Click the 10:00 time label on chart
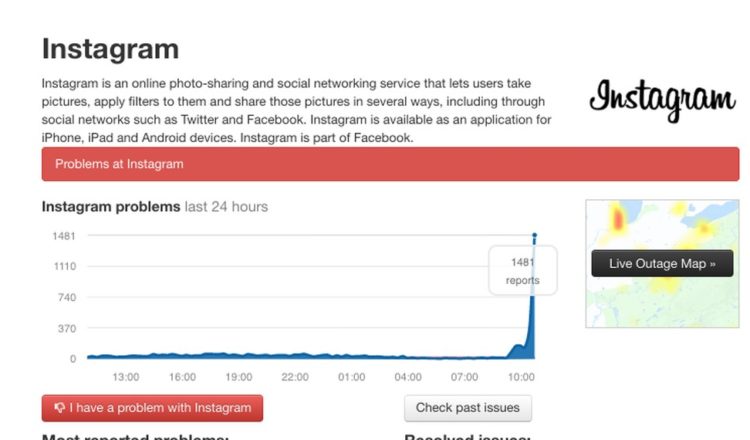This screenshot has height=440, width=750. [x=522, y=377]
